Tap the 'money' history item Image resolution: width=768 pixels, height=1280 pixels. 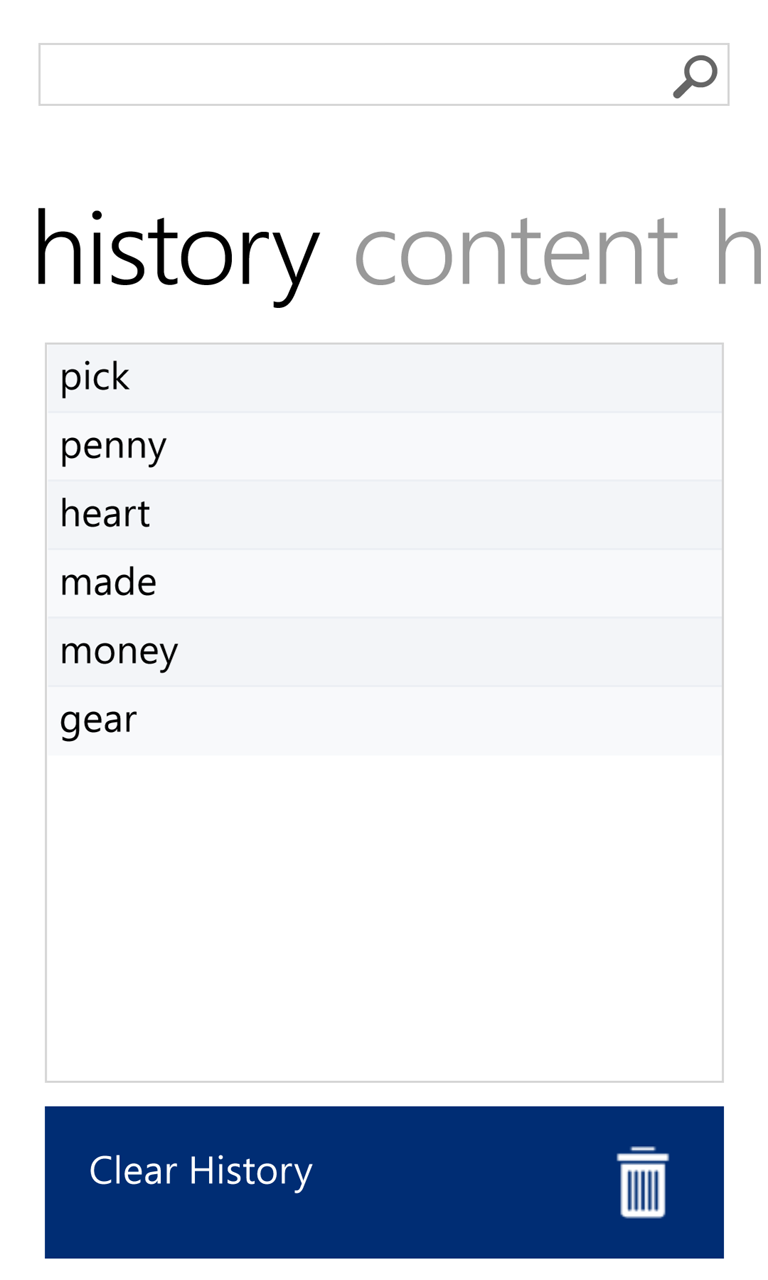(x=384, y=650)
